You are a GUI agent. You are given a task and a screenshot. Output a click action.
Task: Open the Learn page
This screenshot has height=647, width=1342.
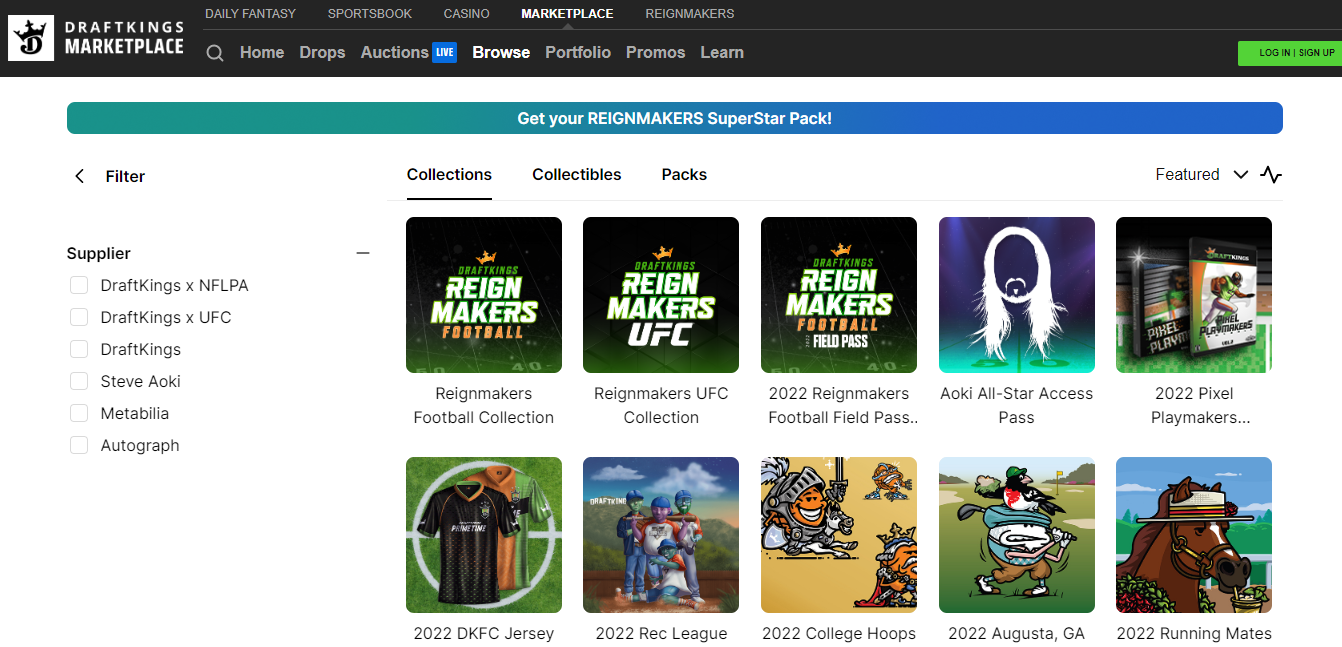[x=722, y=53]
